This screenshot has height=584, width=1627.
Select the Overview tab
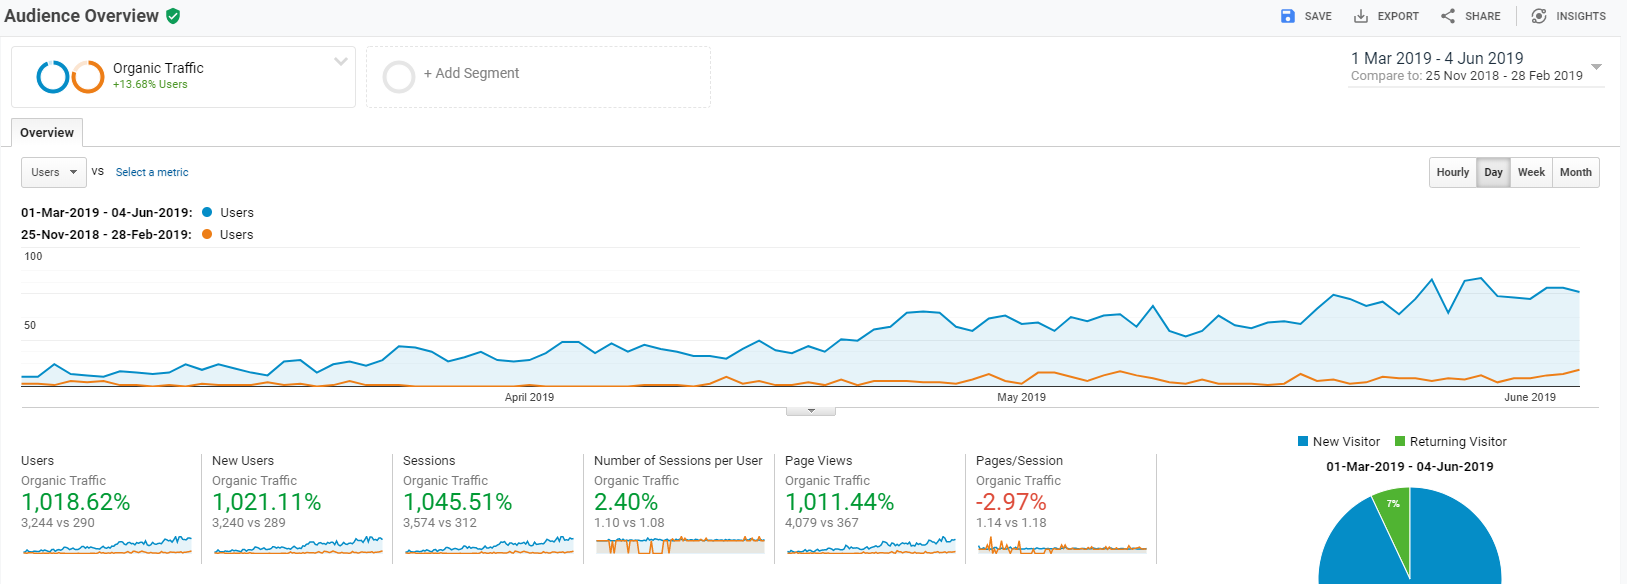[47, 133]
